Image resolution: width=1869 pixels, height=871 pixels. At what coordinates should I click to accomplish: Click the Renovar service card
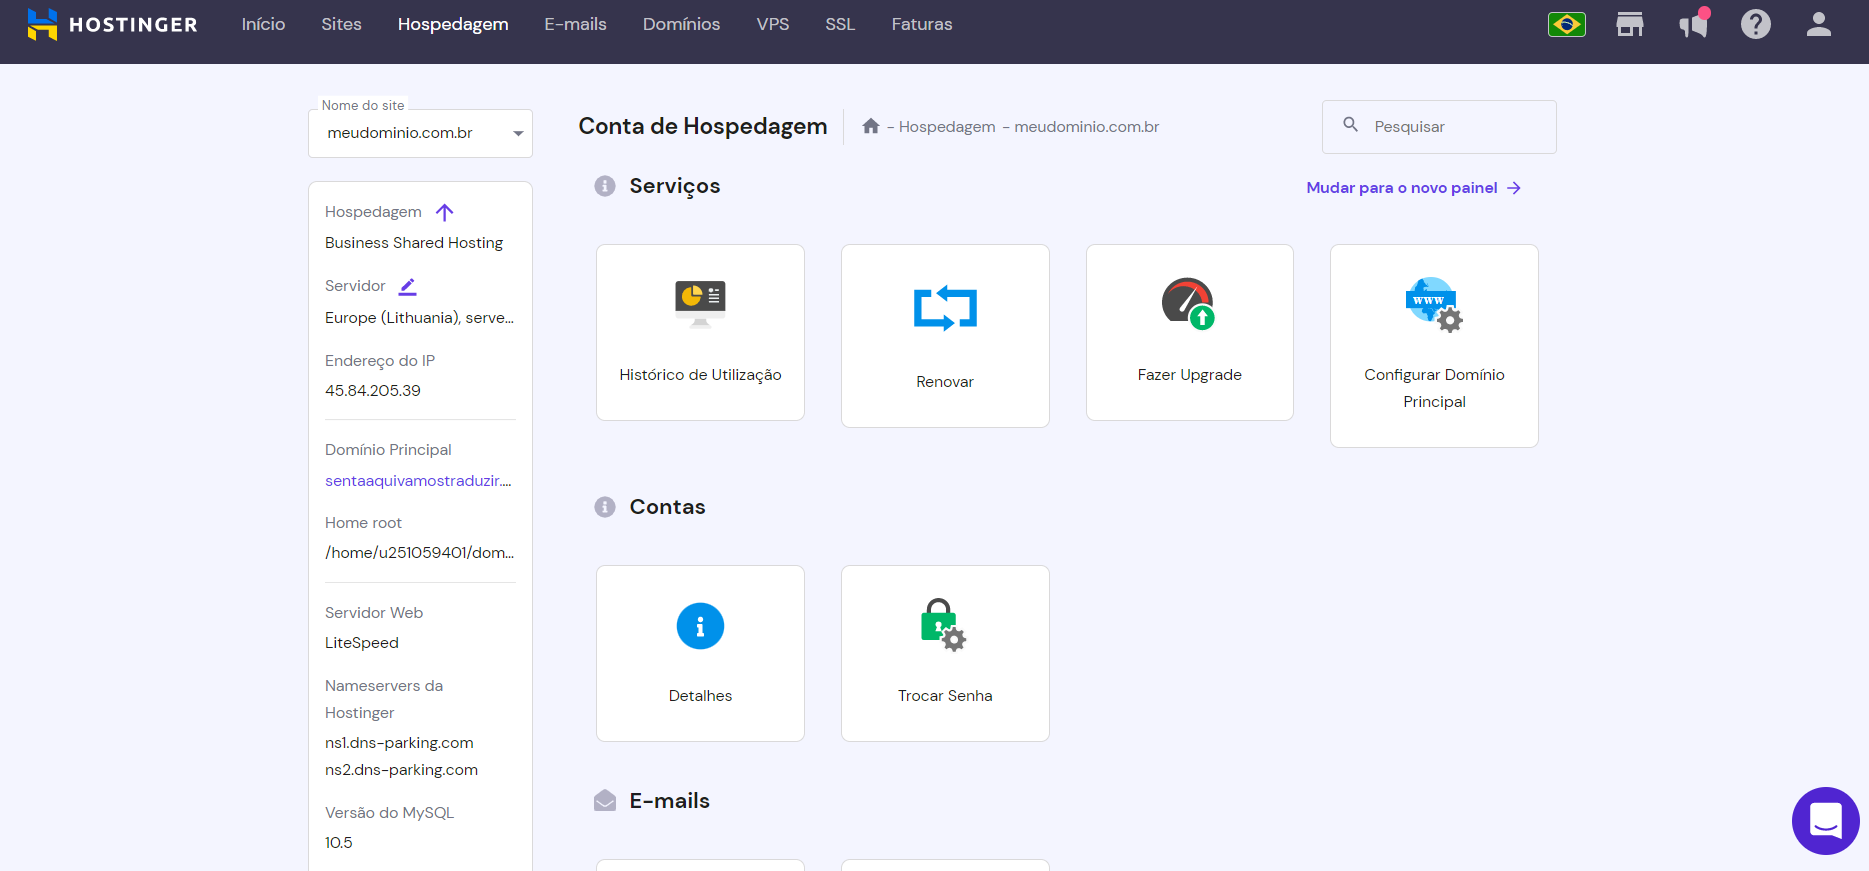tap(945, 335)
